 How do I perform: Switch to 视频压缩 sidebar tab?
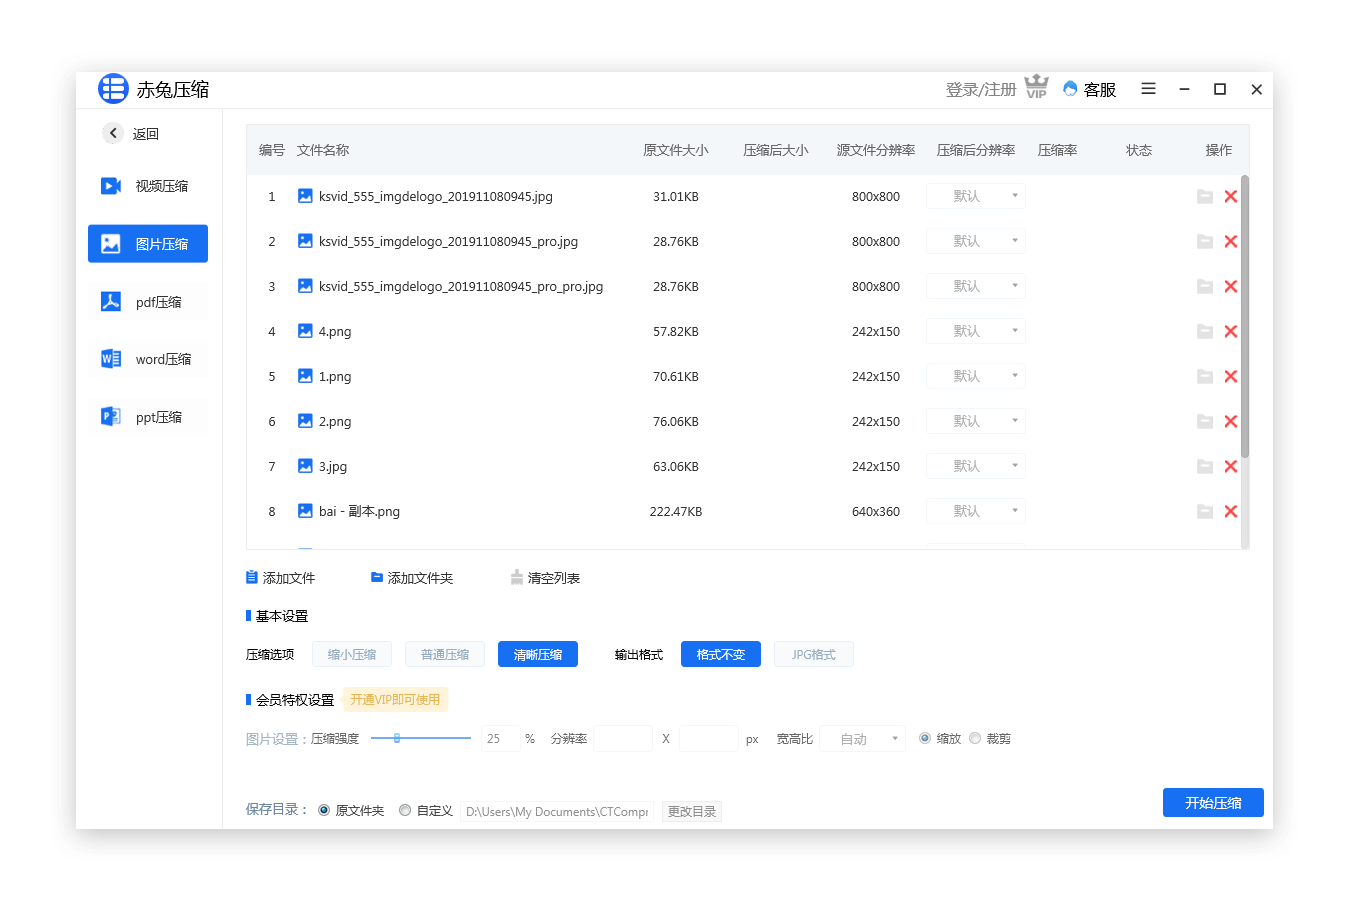148,186
